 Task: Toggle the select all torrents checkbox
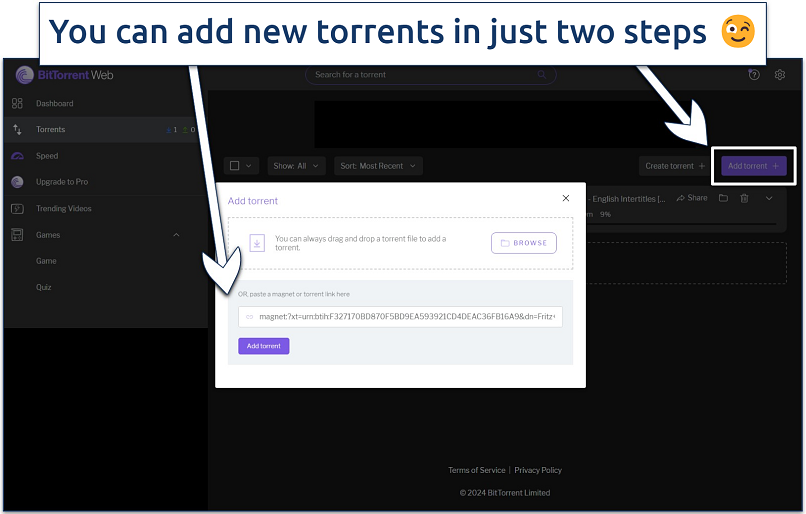tap(234, 166)
